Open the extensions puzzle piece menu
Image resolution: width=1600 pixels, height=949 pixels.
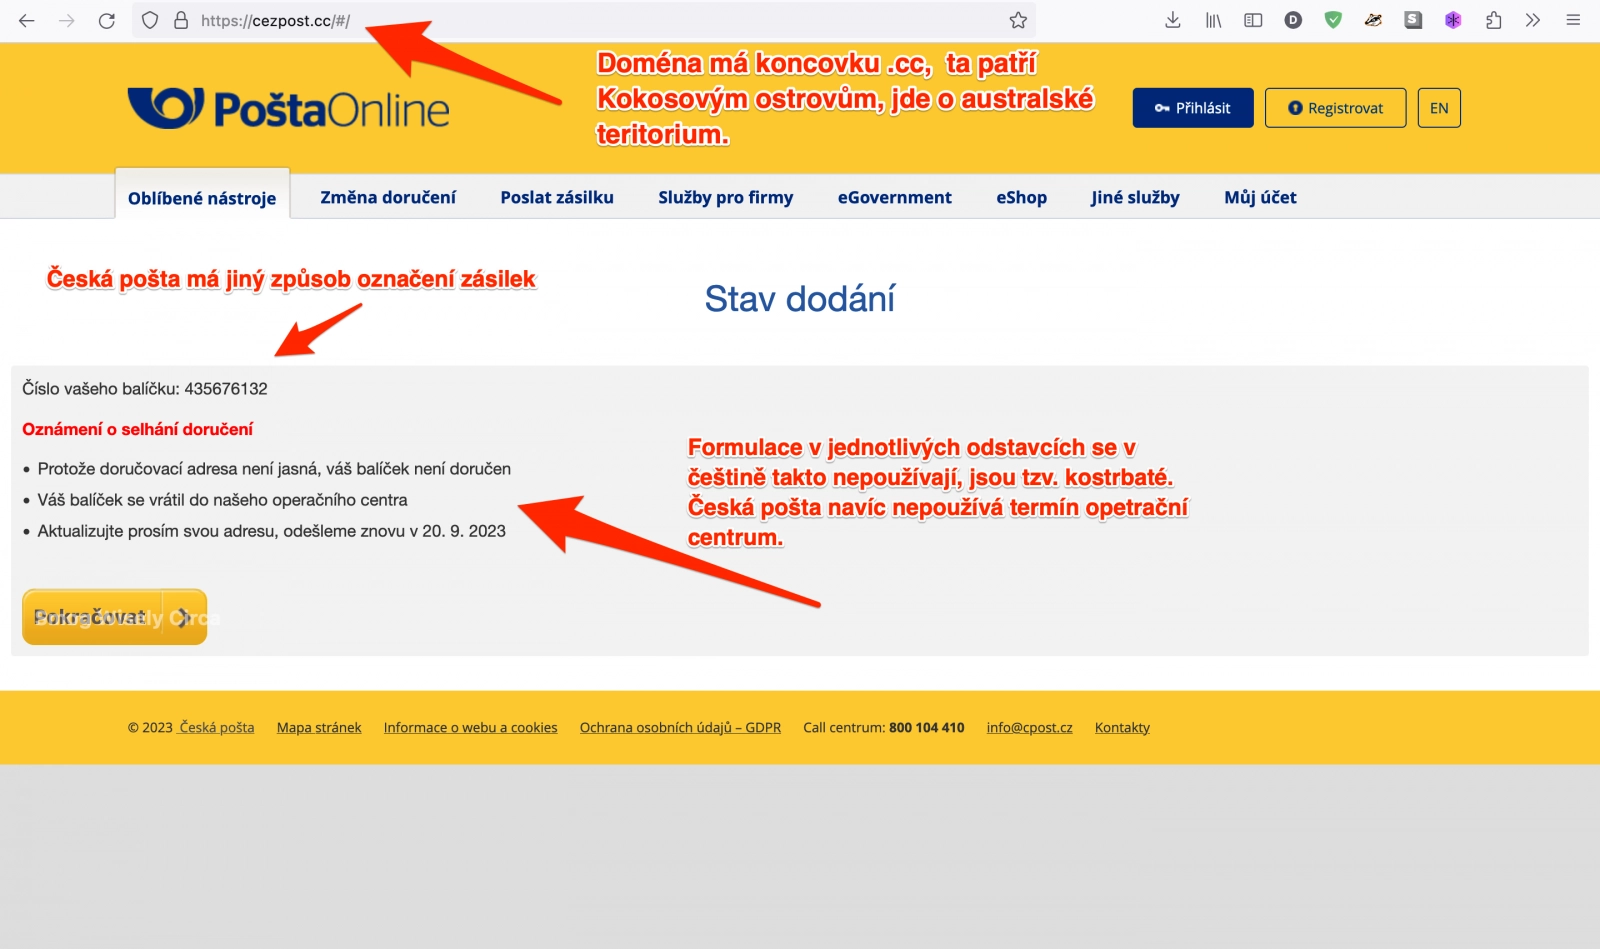(x=1493, y=20)
